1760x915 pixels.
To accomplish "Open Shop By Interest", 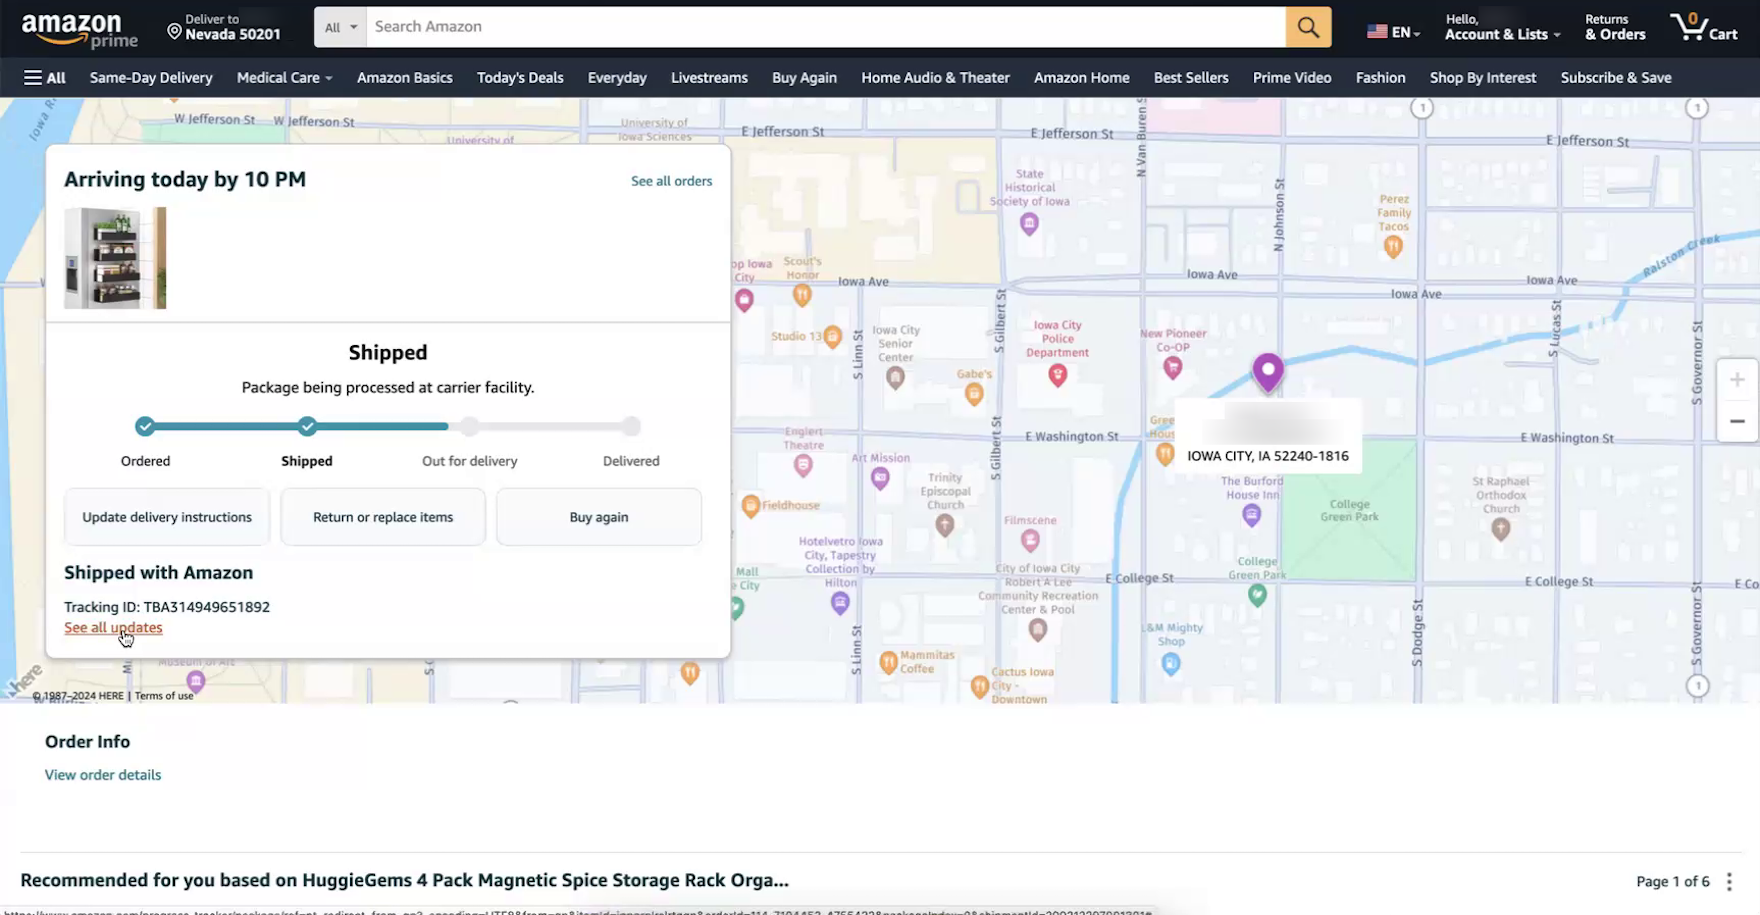I will (1483, 78).
